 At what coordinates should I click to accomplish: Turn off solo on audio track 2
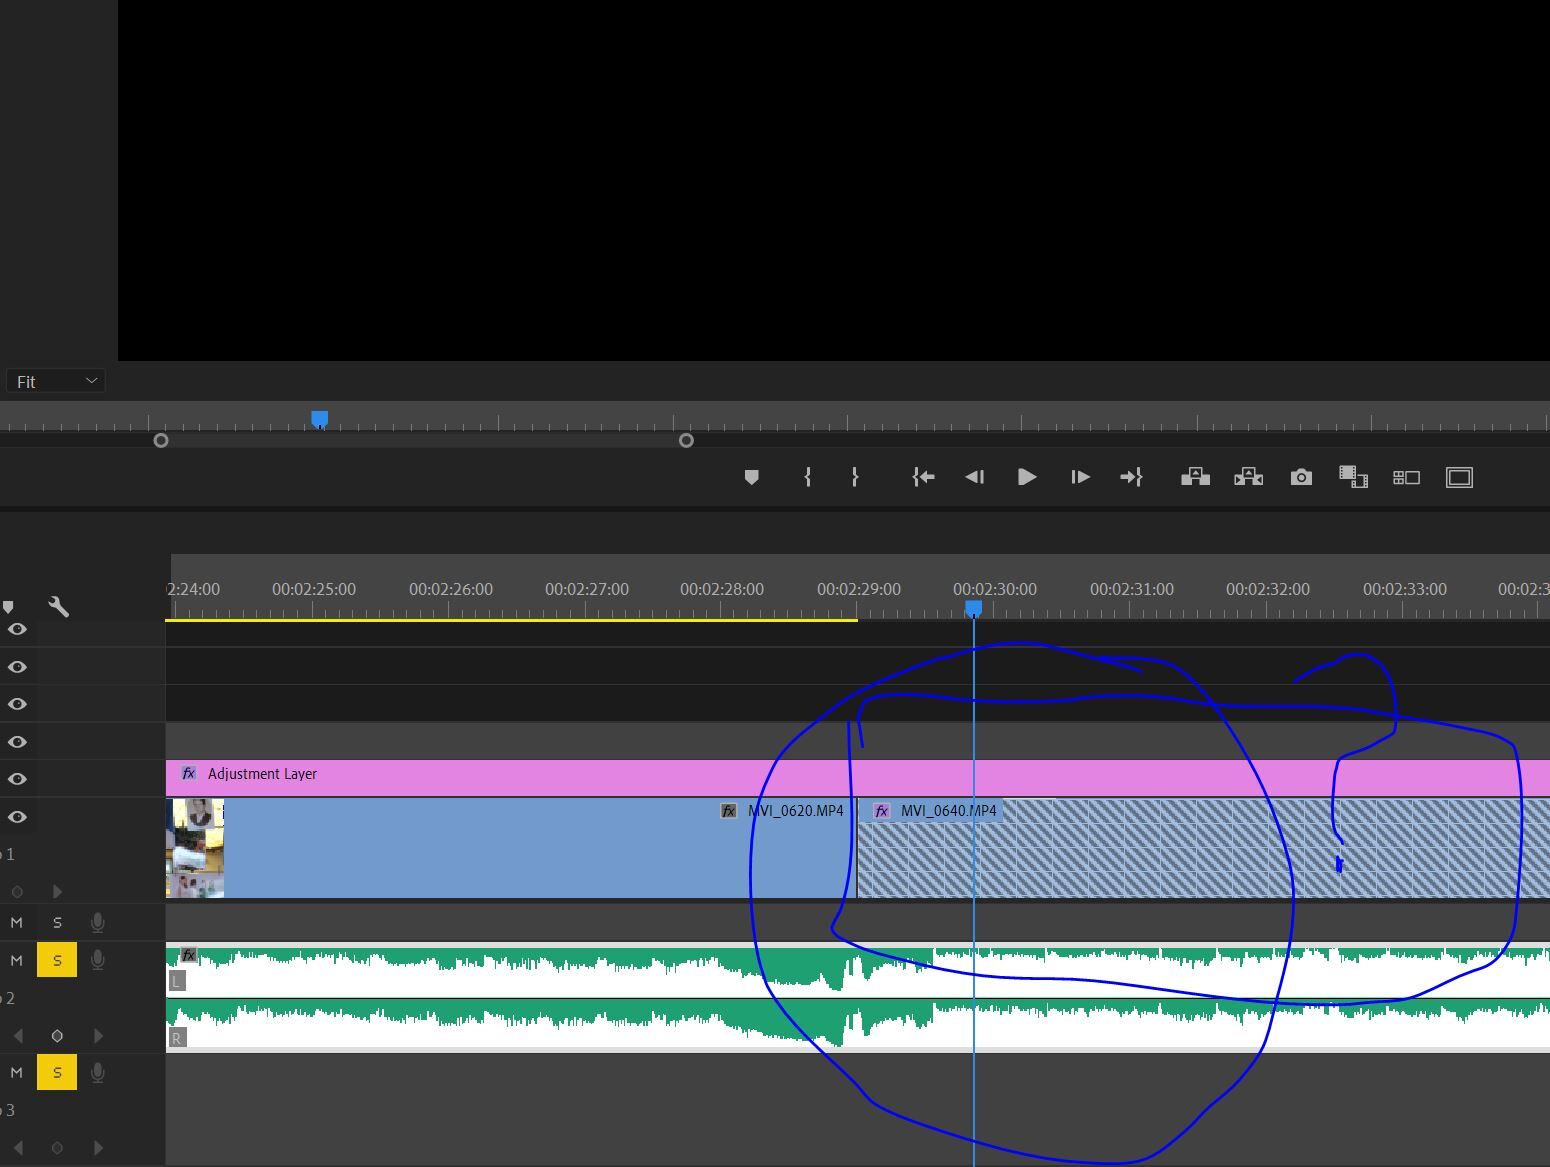click(57, 960)
